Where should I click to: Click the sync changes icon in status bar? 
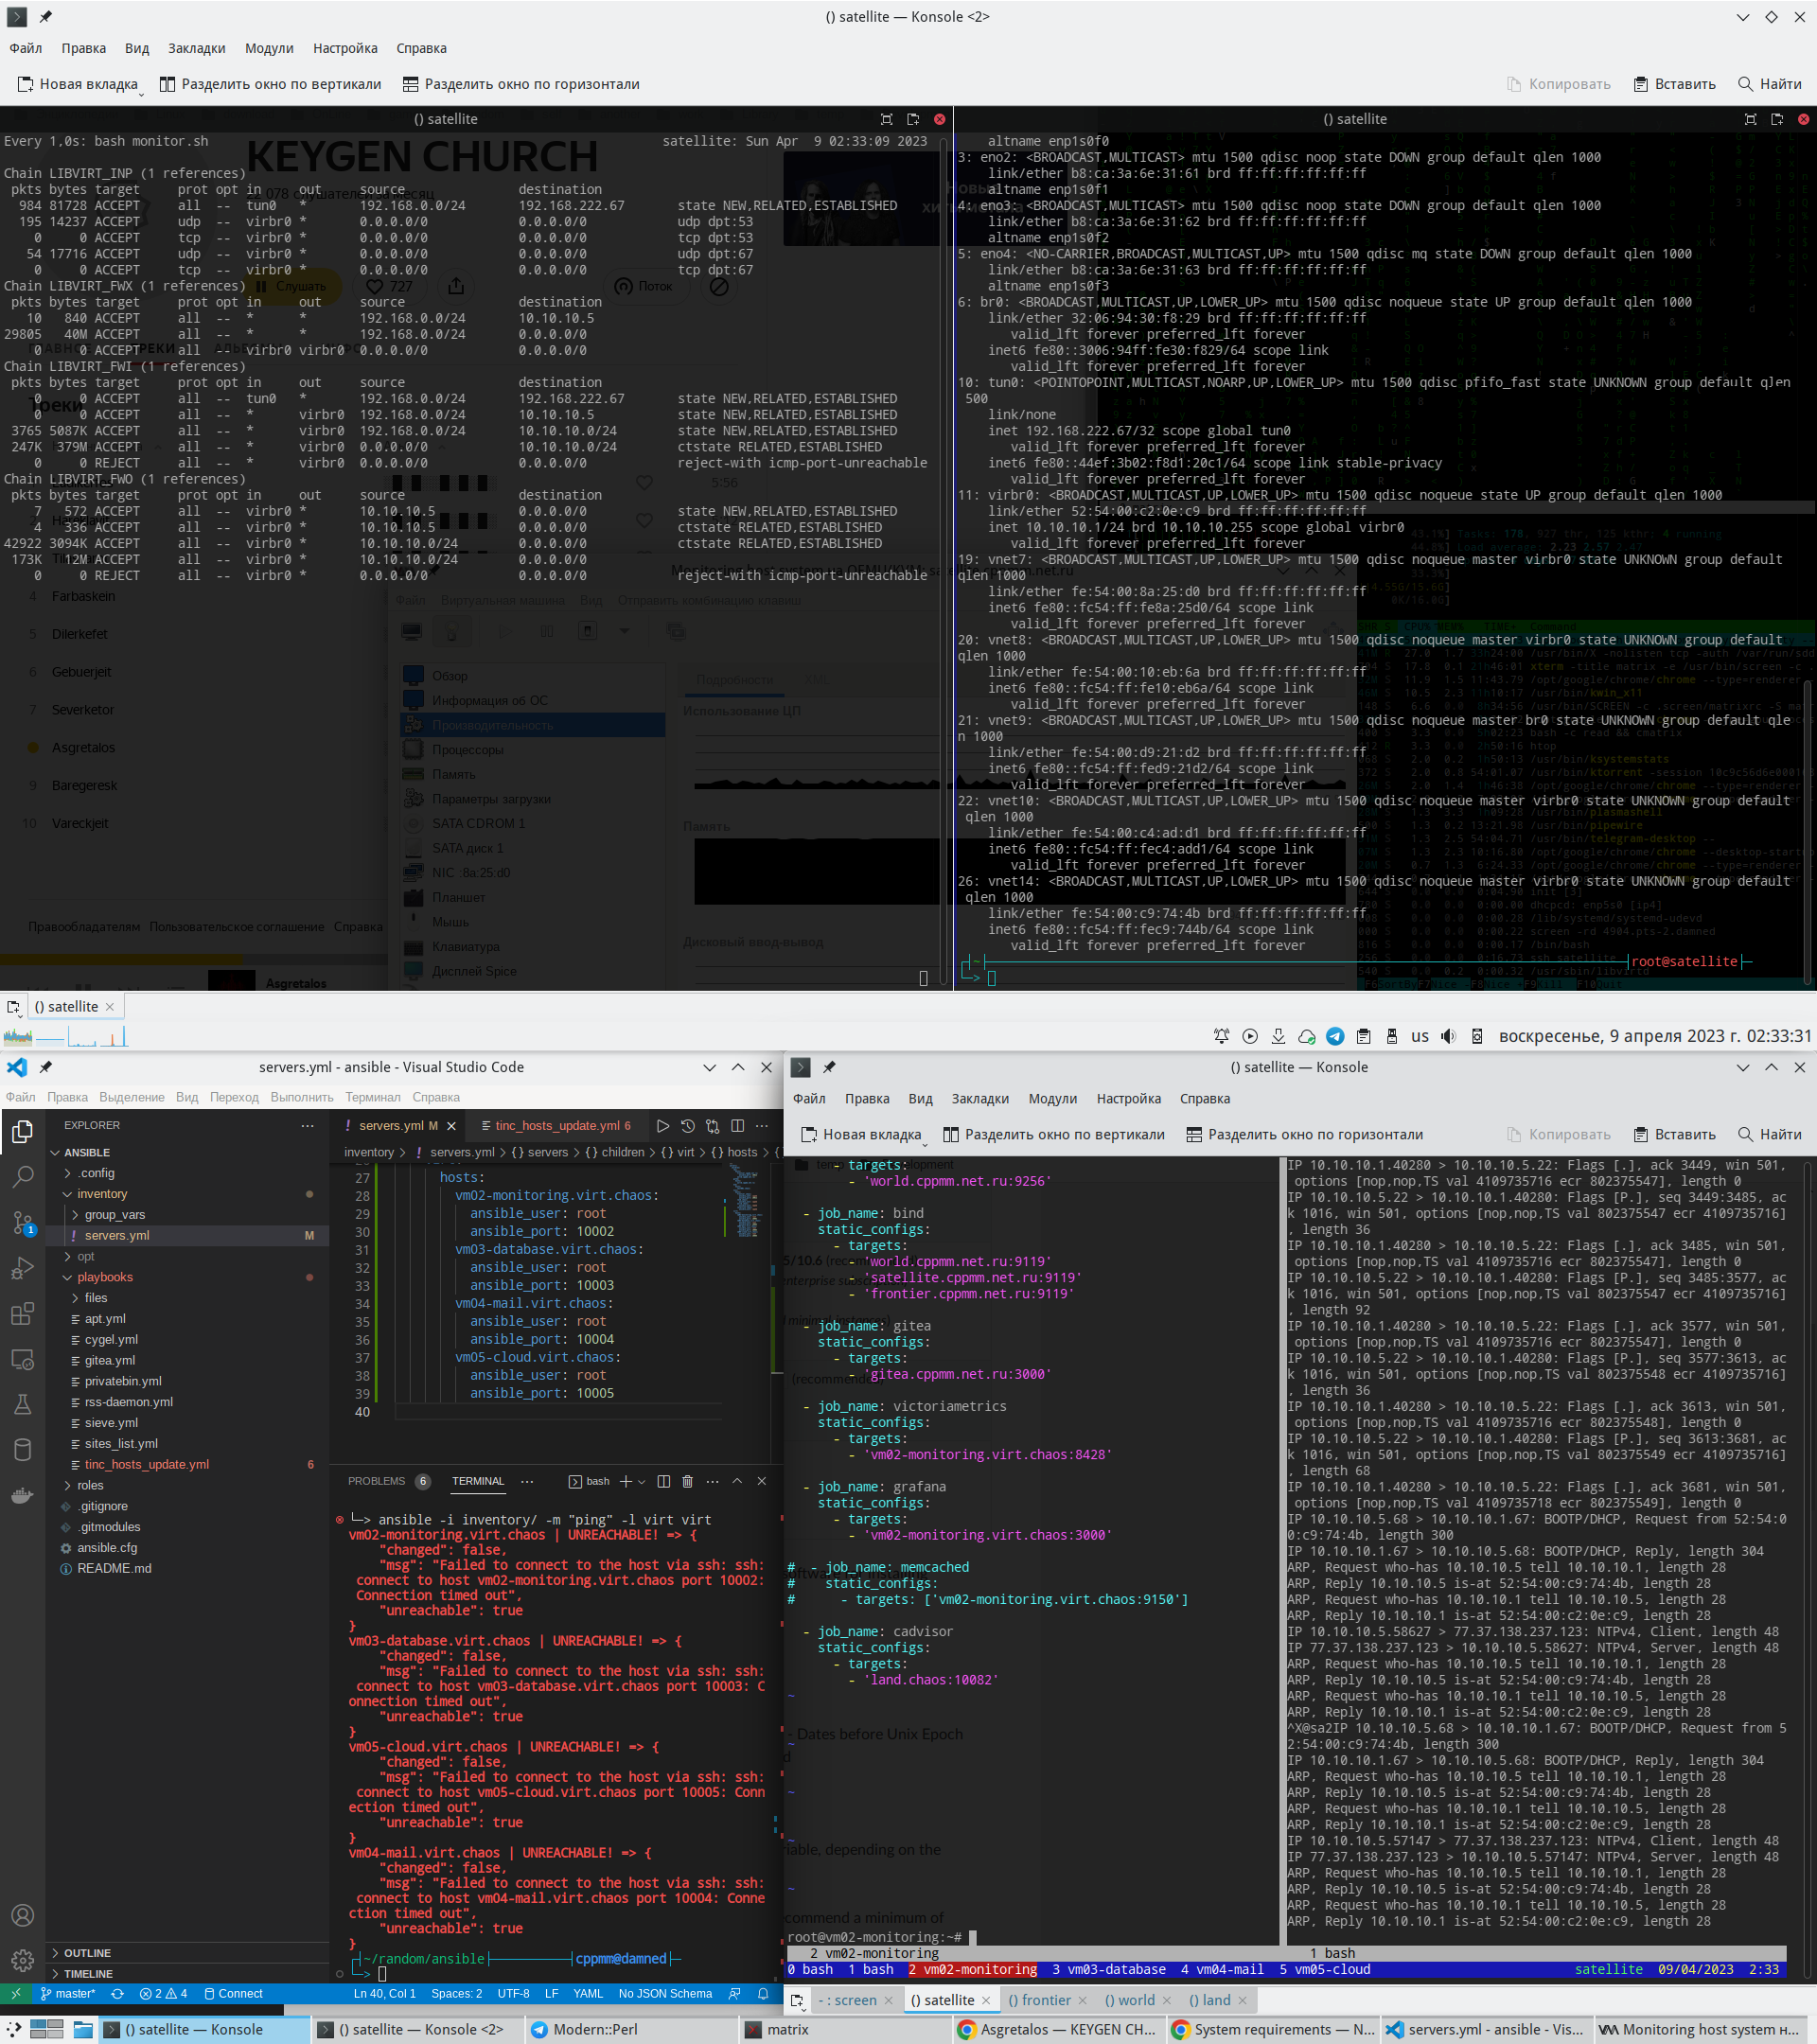[117, 1993]
